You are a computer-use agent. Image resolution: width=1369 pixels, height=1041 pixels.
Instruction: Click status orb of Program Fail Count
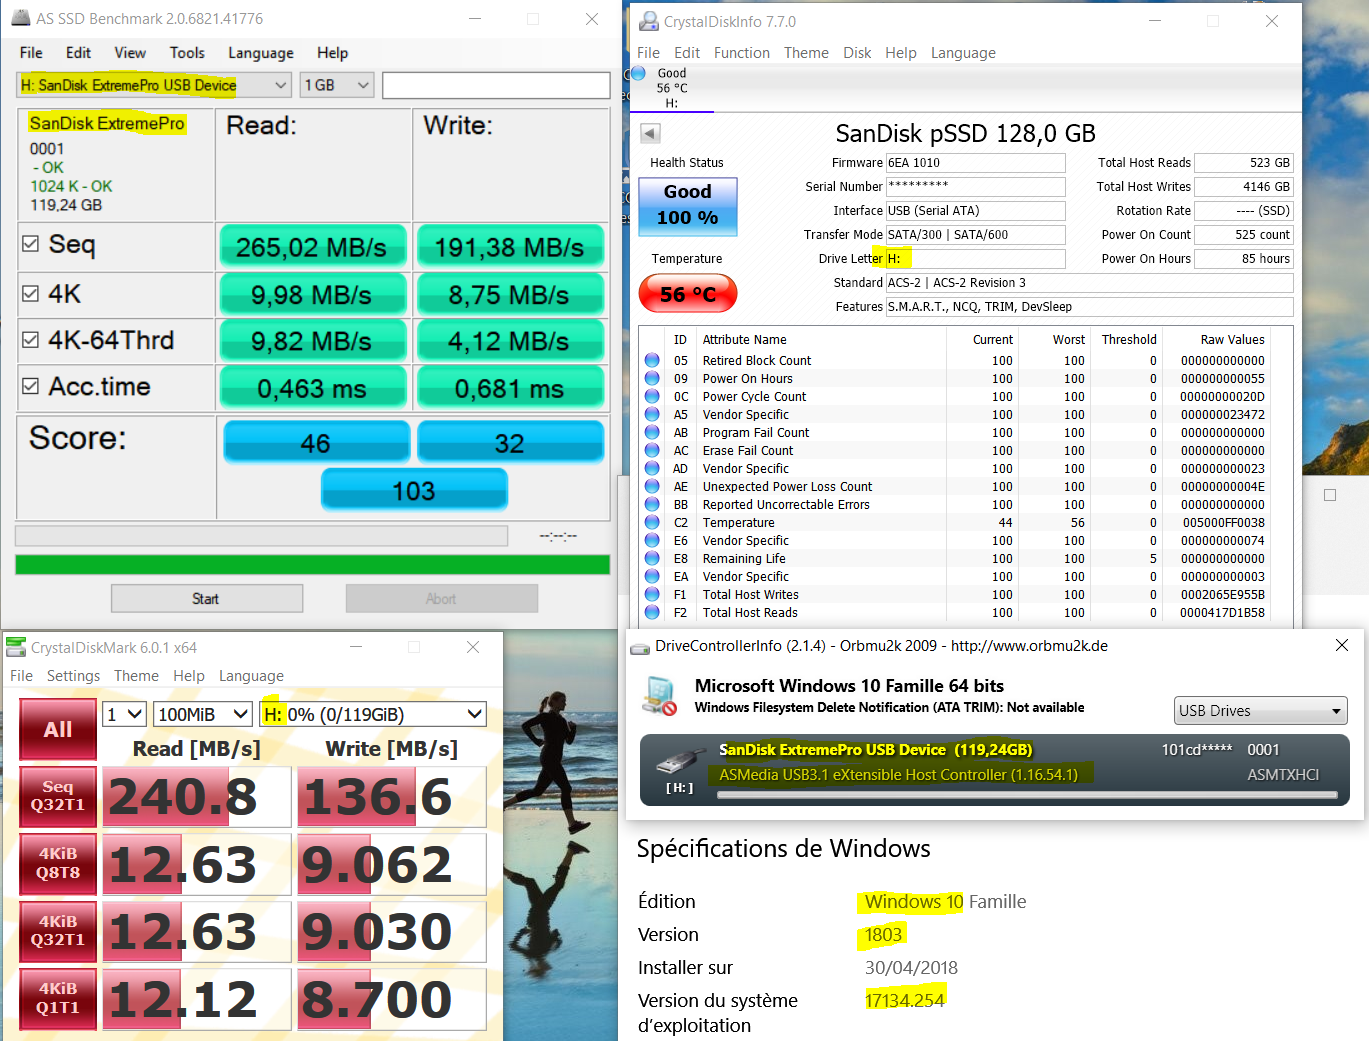[652, 432]
